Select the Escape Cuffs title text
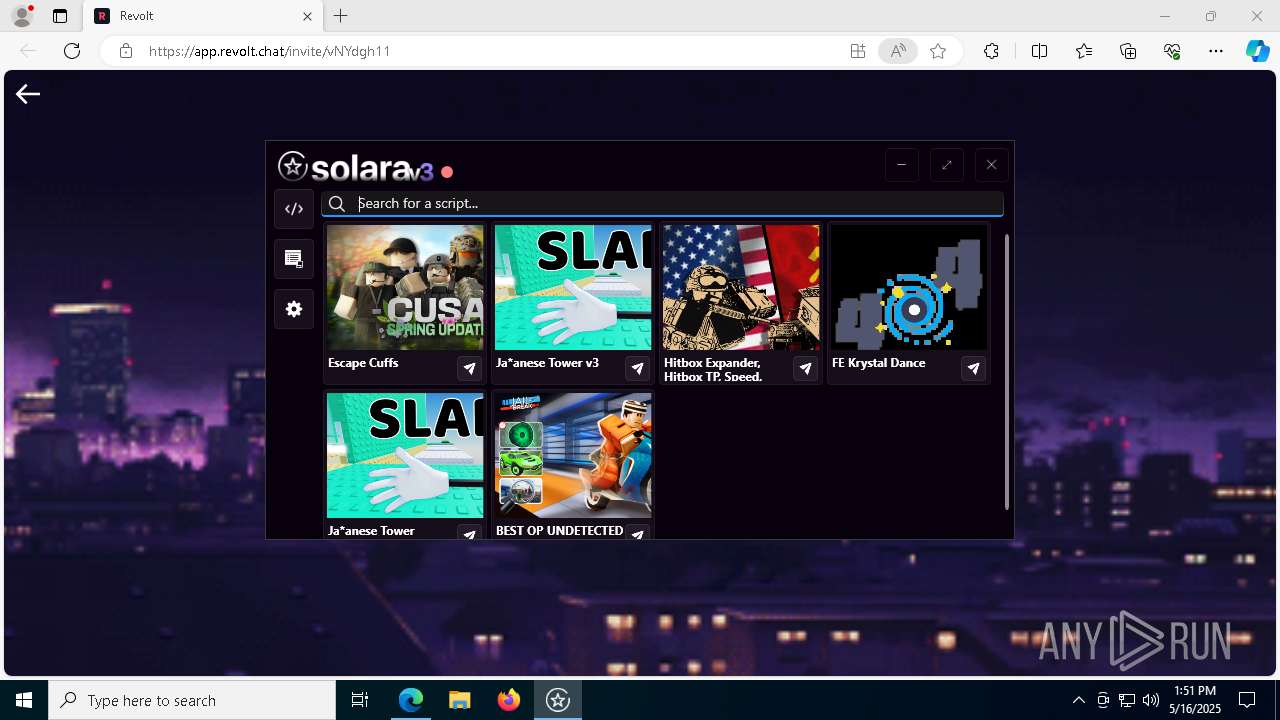The width and height of the screenshot is (1280, 720). coord(363,363)
